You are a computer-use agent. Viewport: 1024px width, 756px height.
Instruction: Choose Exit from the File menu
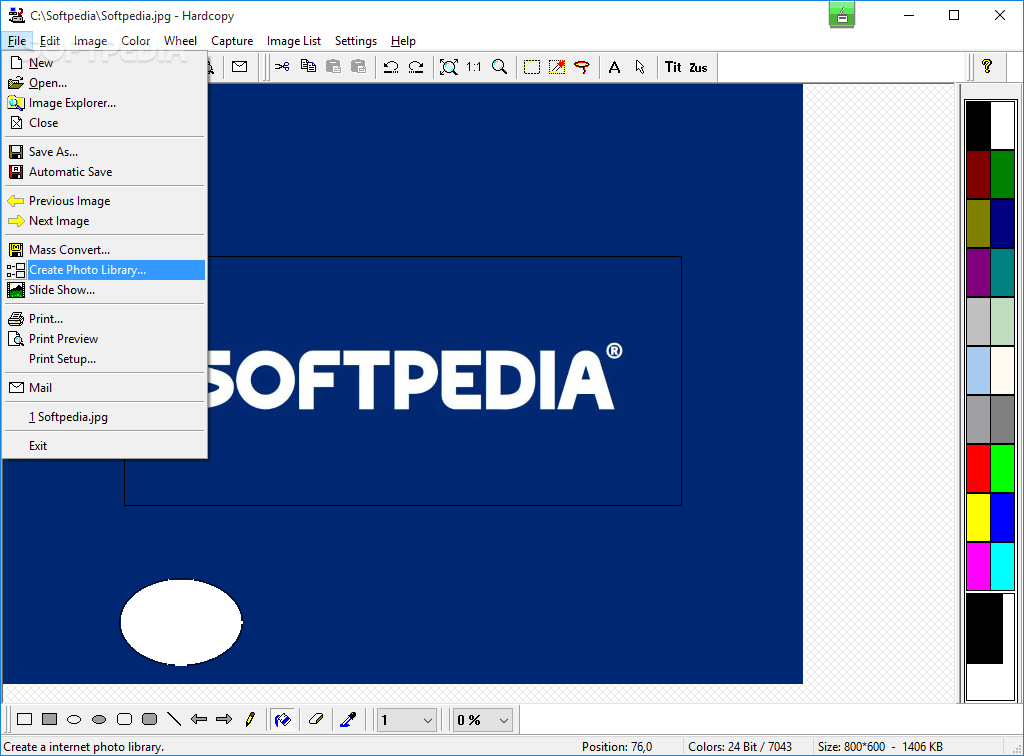(105, 446)
